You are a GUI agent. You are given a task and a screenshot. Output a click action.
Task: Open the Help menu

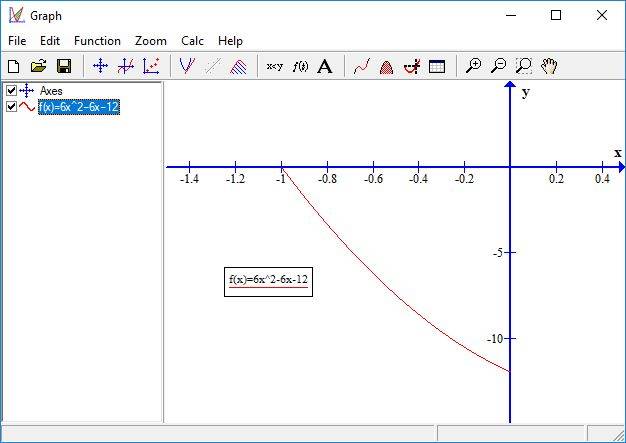[230, 41]
